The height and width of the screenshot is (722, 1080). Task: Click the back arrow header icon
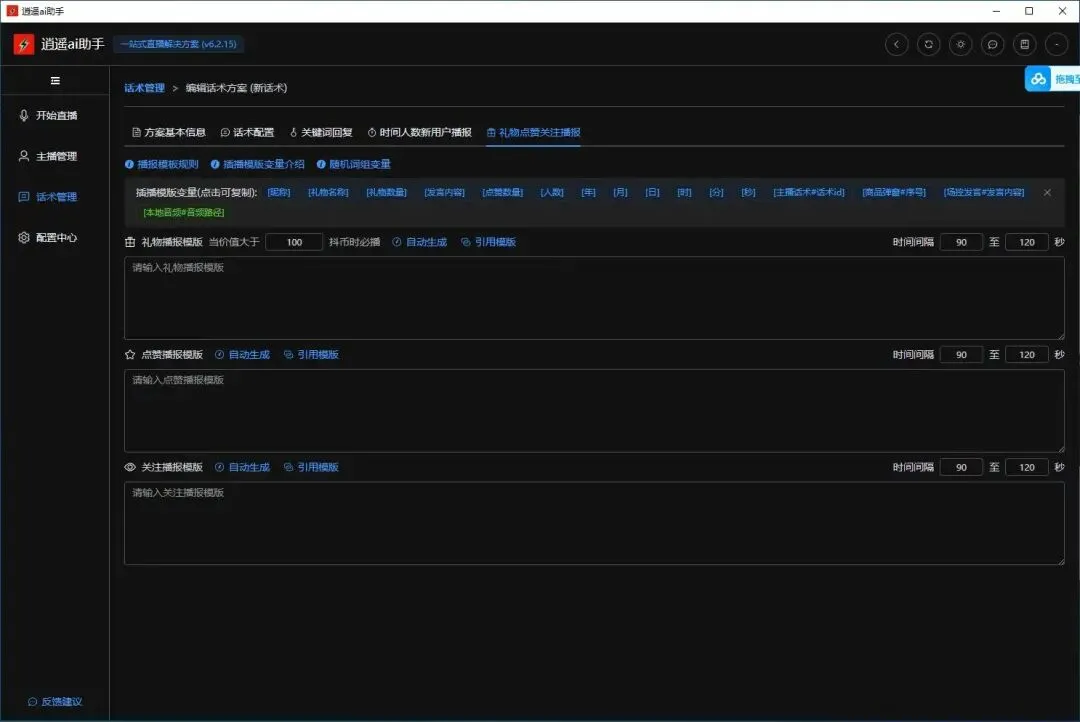pos(896,45)
